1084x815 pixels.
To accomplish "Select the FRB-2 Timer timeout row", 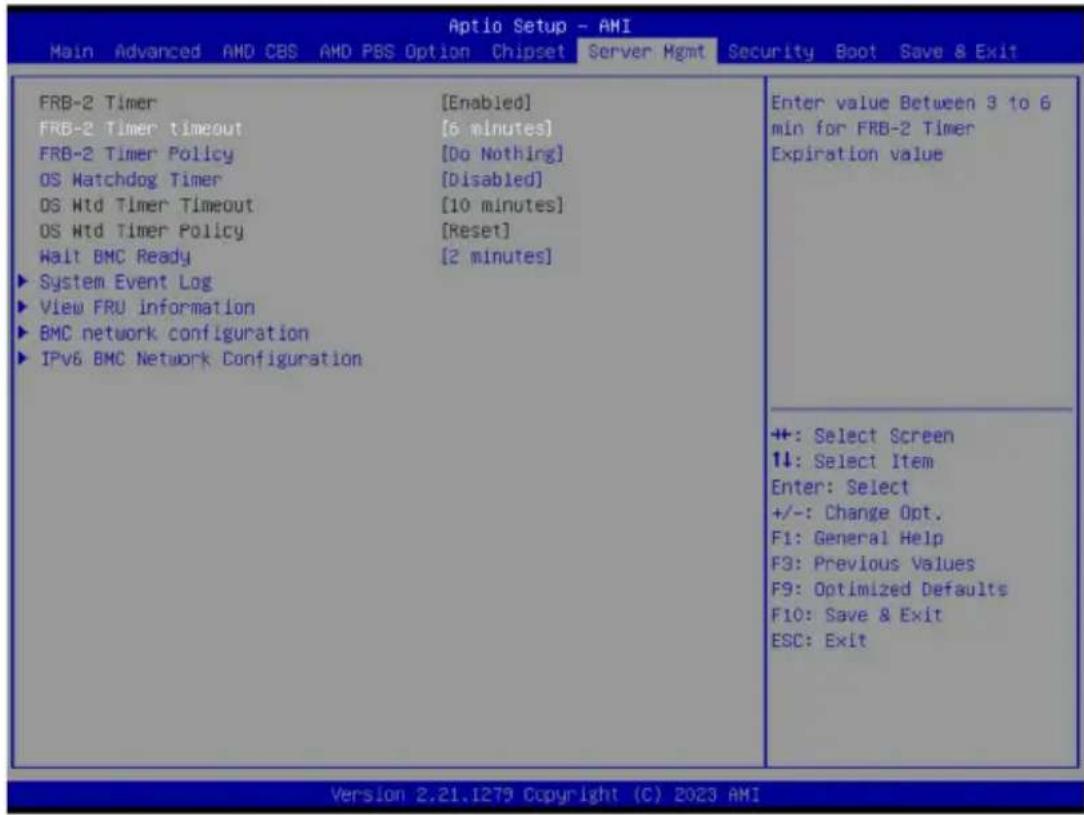I will [296, 129].
